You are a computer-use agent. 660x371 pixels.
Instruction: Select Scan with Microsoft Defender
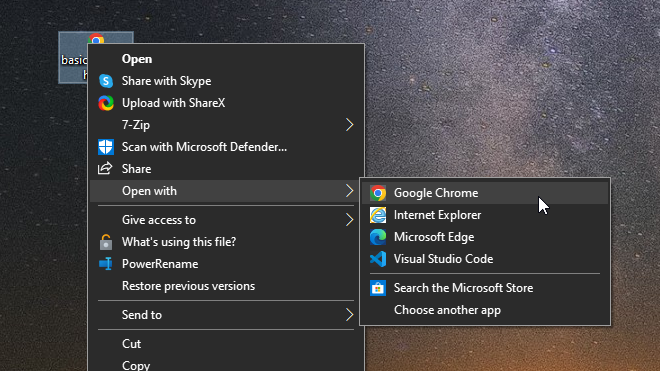coord(226,147)
